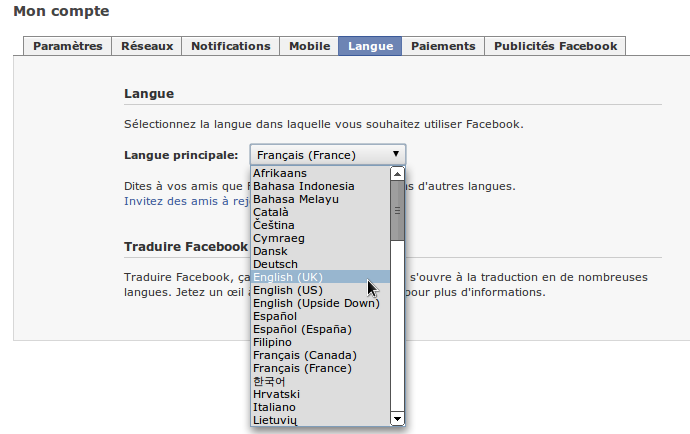Click the Langue principale dropdown box
The width and height of the screenshot is (690, 434).
click(x=328, y=155)
